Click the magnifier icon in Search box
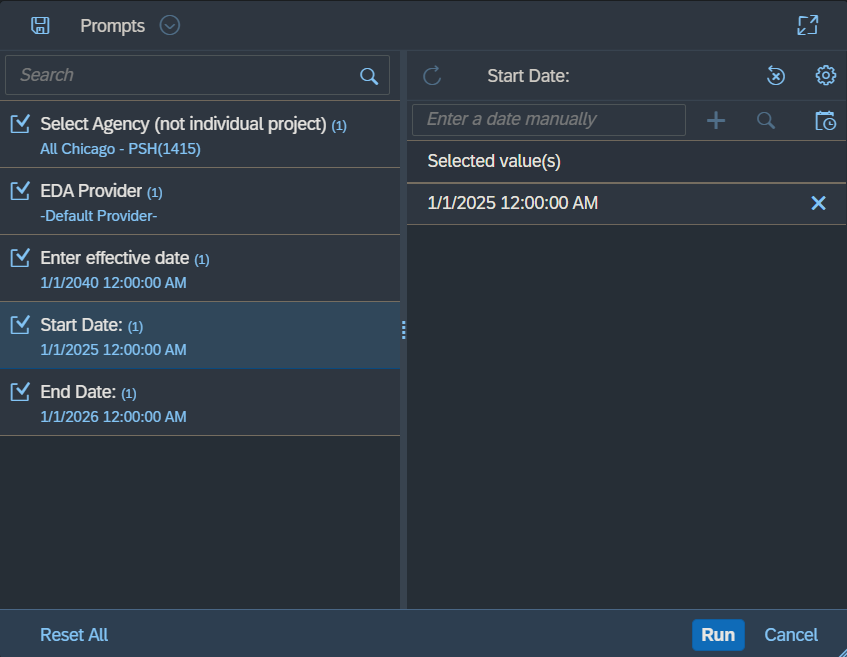Viewport: 847px width, 657px height. tap(369, 76)
